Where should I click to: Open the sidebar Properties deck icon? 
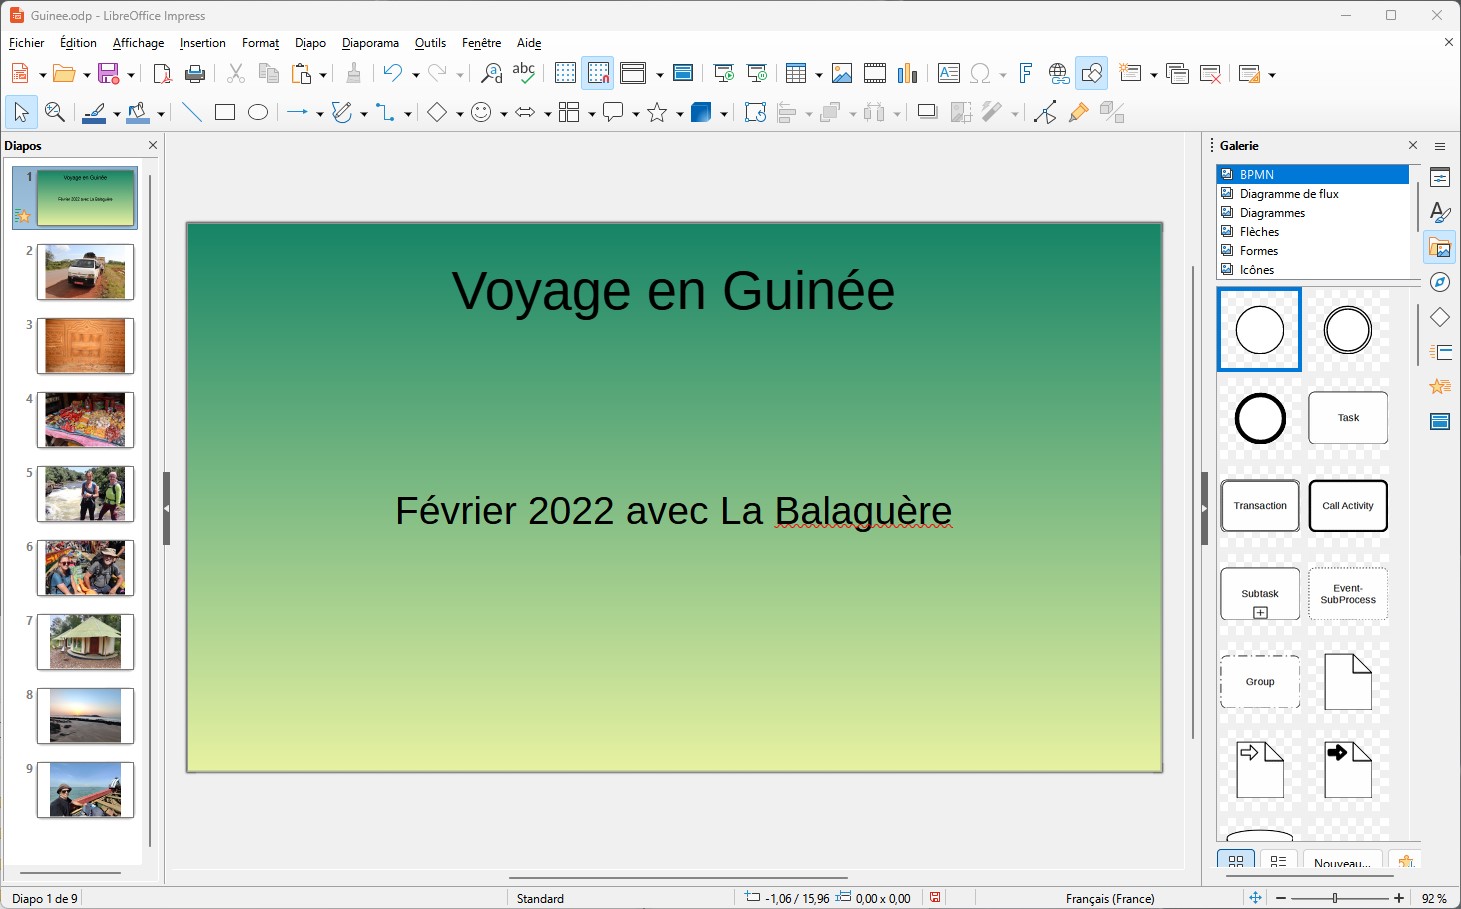[x=1440, y=178]
